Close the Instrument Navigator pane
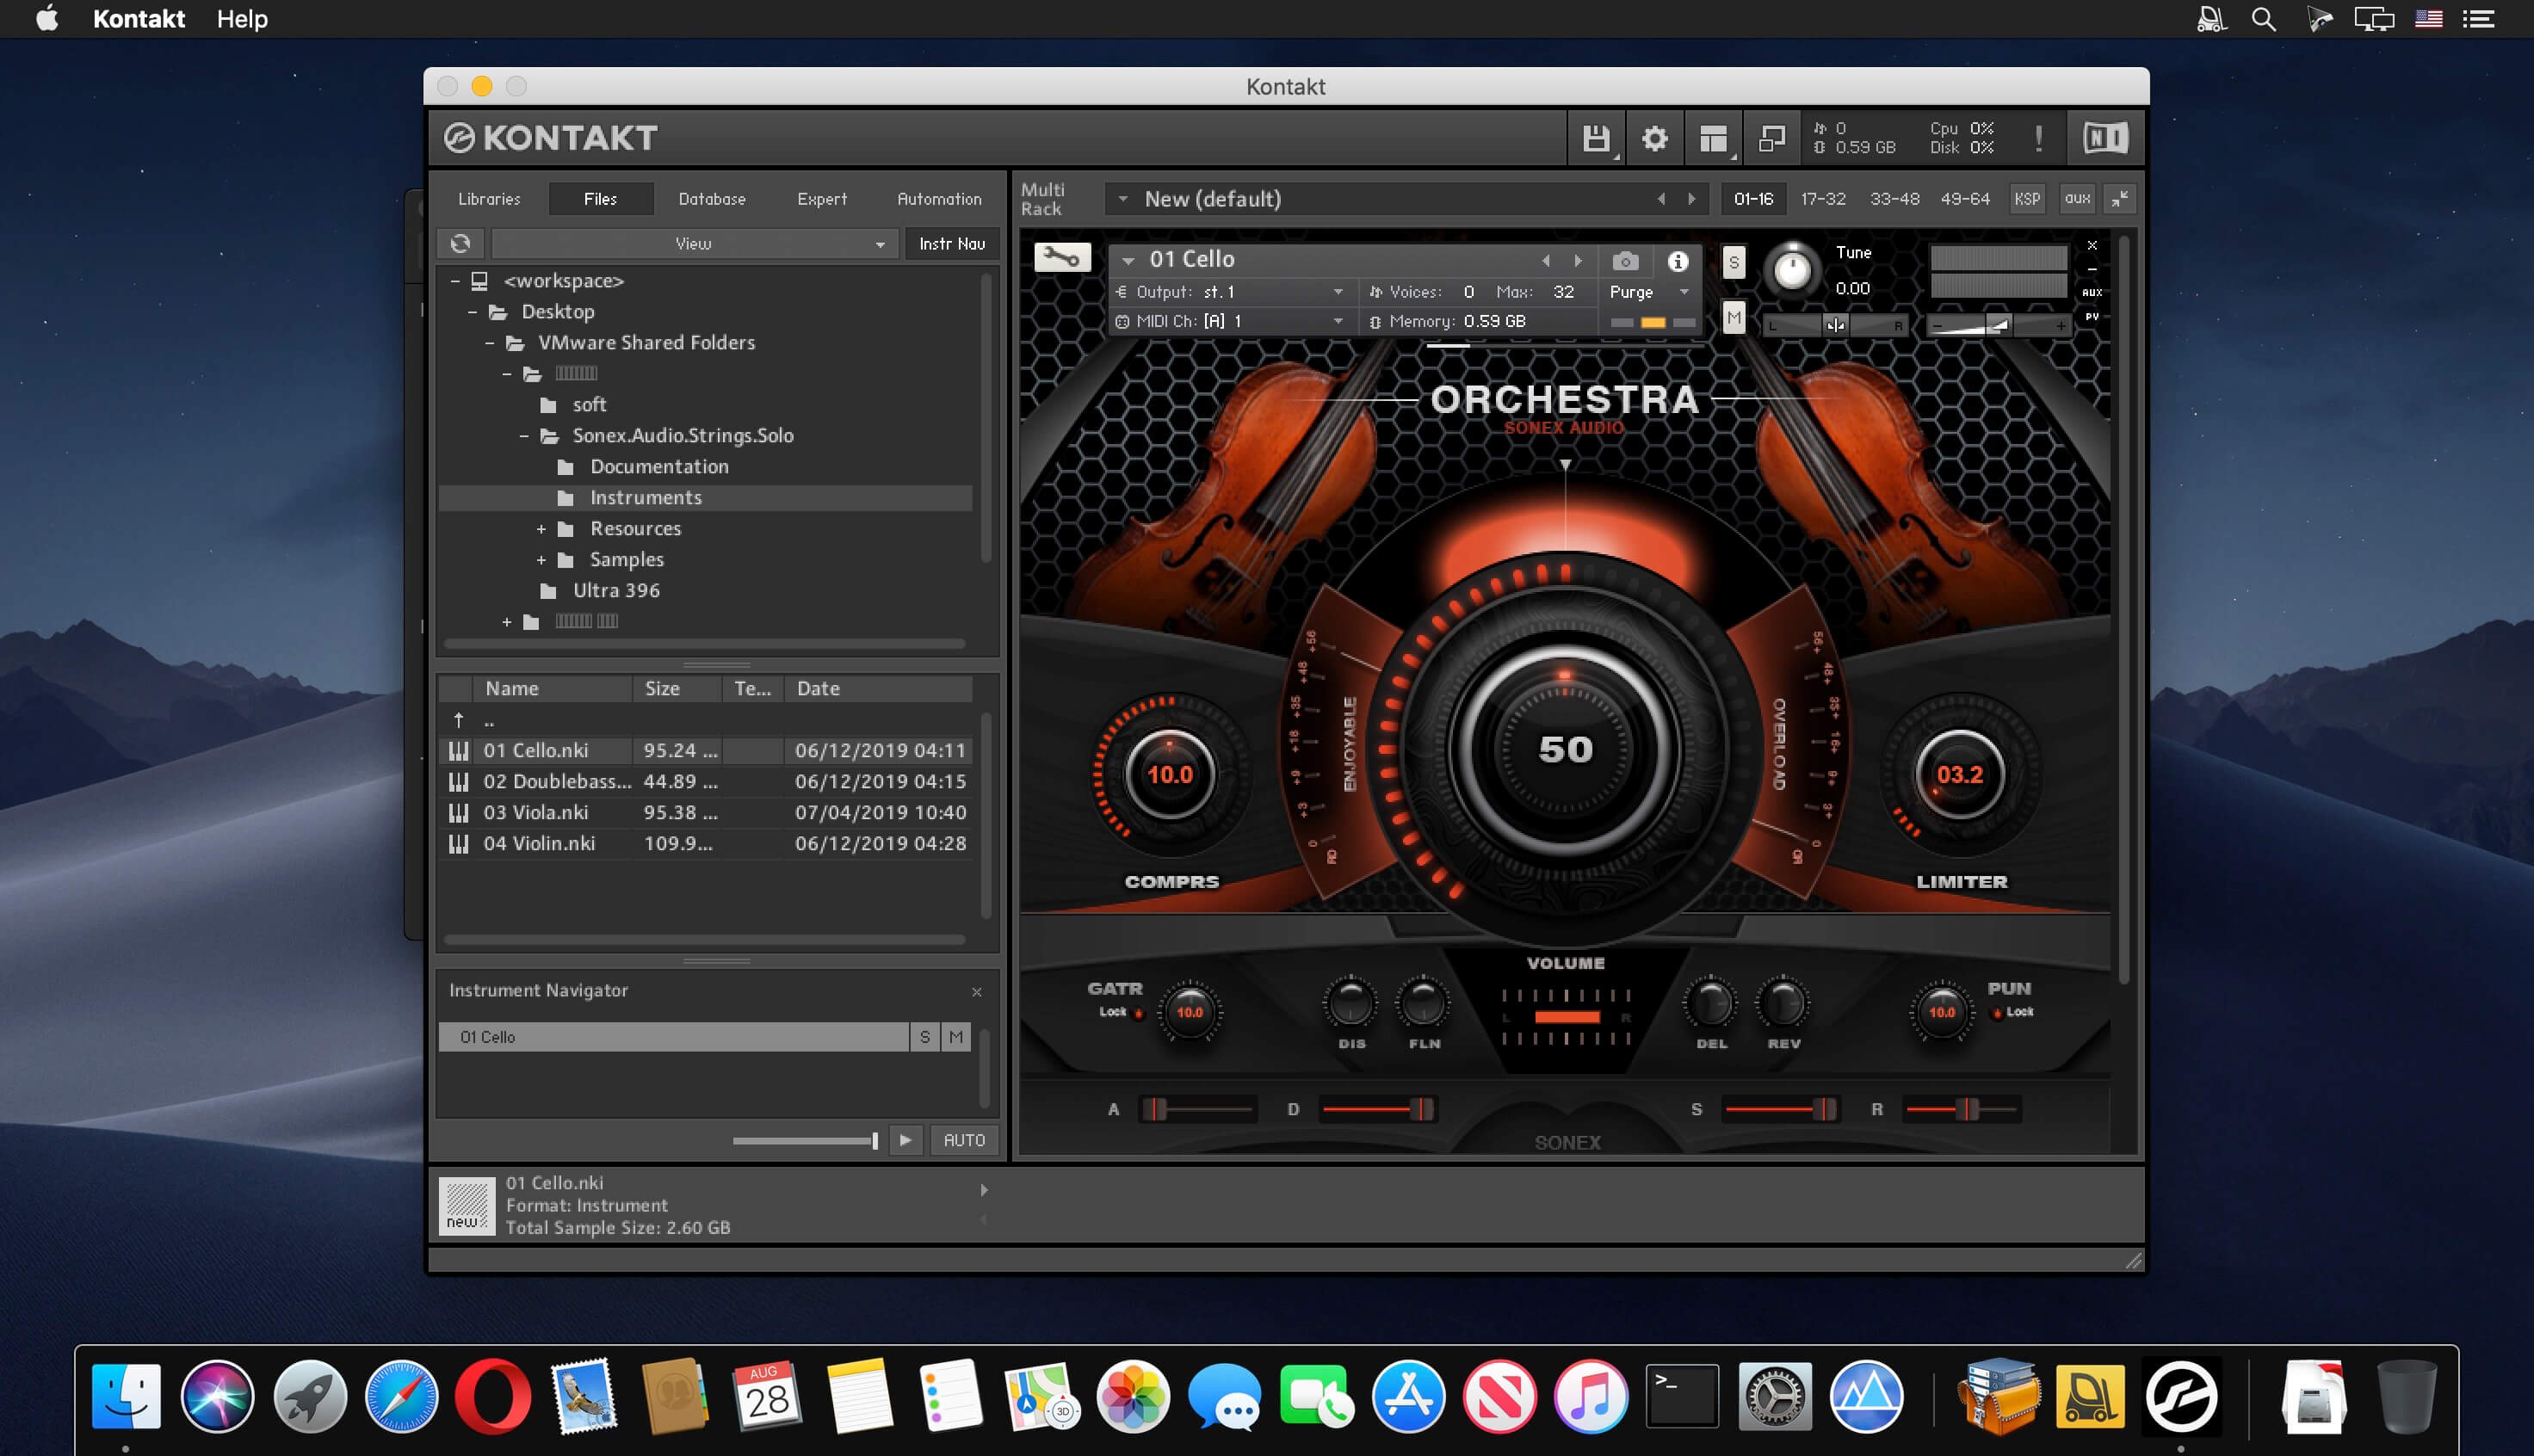 tap(977, 992)
